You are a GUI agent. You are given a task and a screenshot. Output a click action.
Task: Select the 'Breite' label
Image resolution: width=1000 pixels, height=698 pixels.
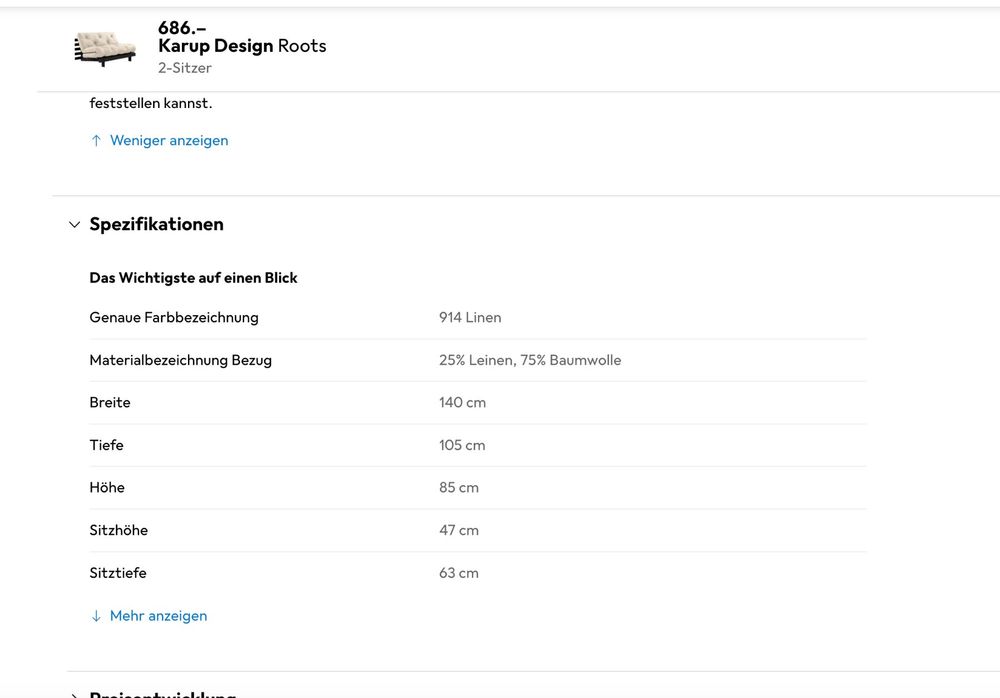coord(110,402)
